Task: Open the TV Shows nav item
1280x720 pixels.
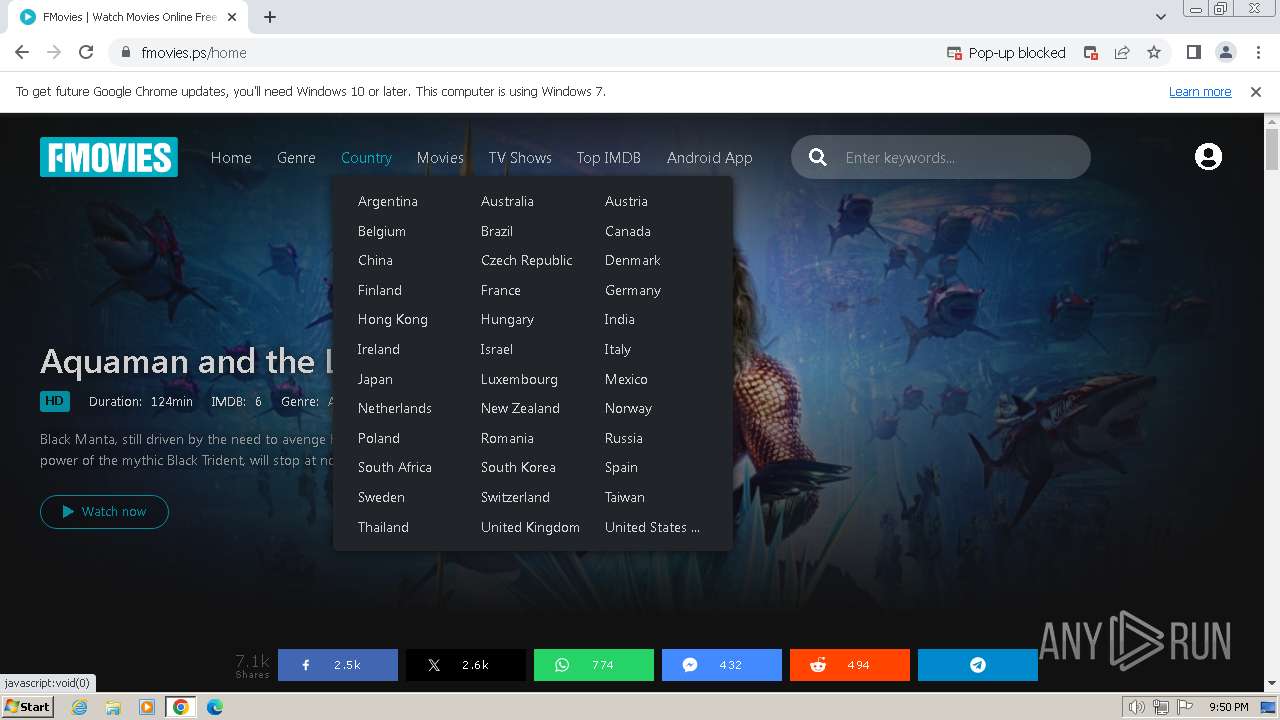Action: coord(520,158)
